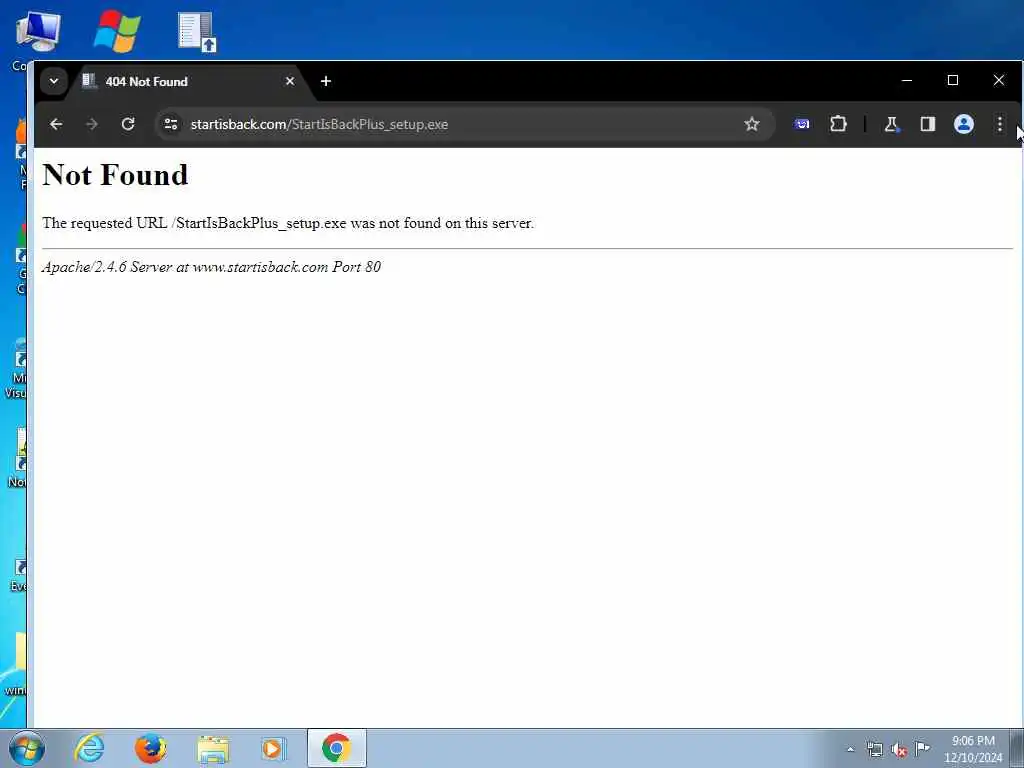This screenshot has height=768, width=1024.
Task: Click the Chrome taskbar button
Action: coord(336,748)
